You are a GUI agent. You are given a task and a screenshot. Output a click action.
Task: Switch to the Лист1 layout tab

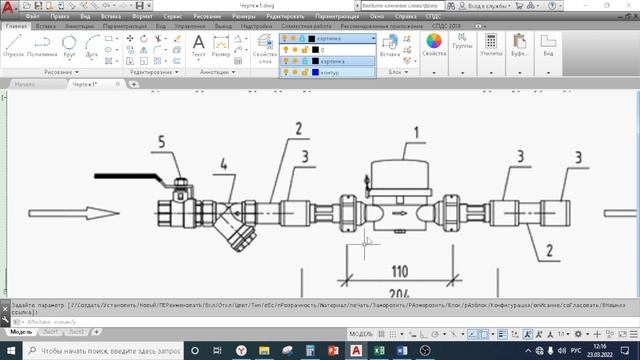coord(50,332)
